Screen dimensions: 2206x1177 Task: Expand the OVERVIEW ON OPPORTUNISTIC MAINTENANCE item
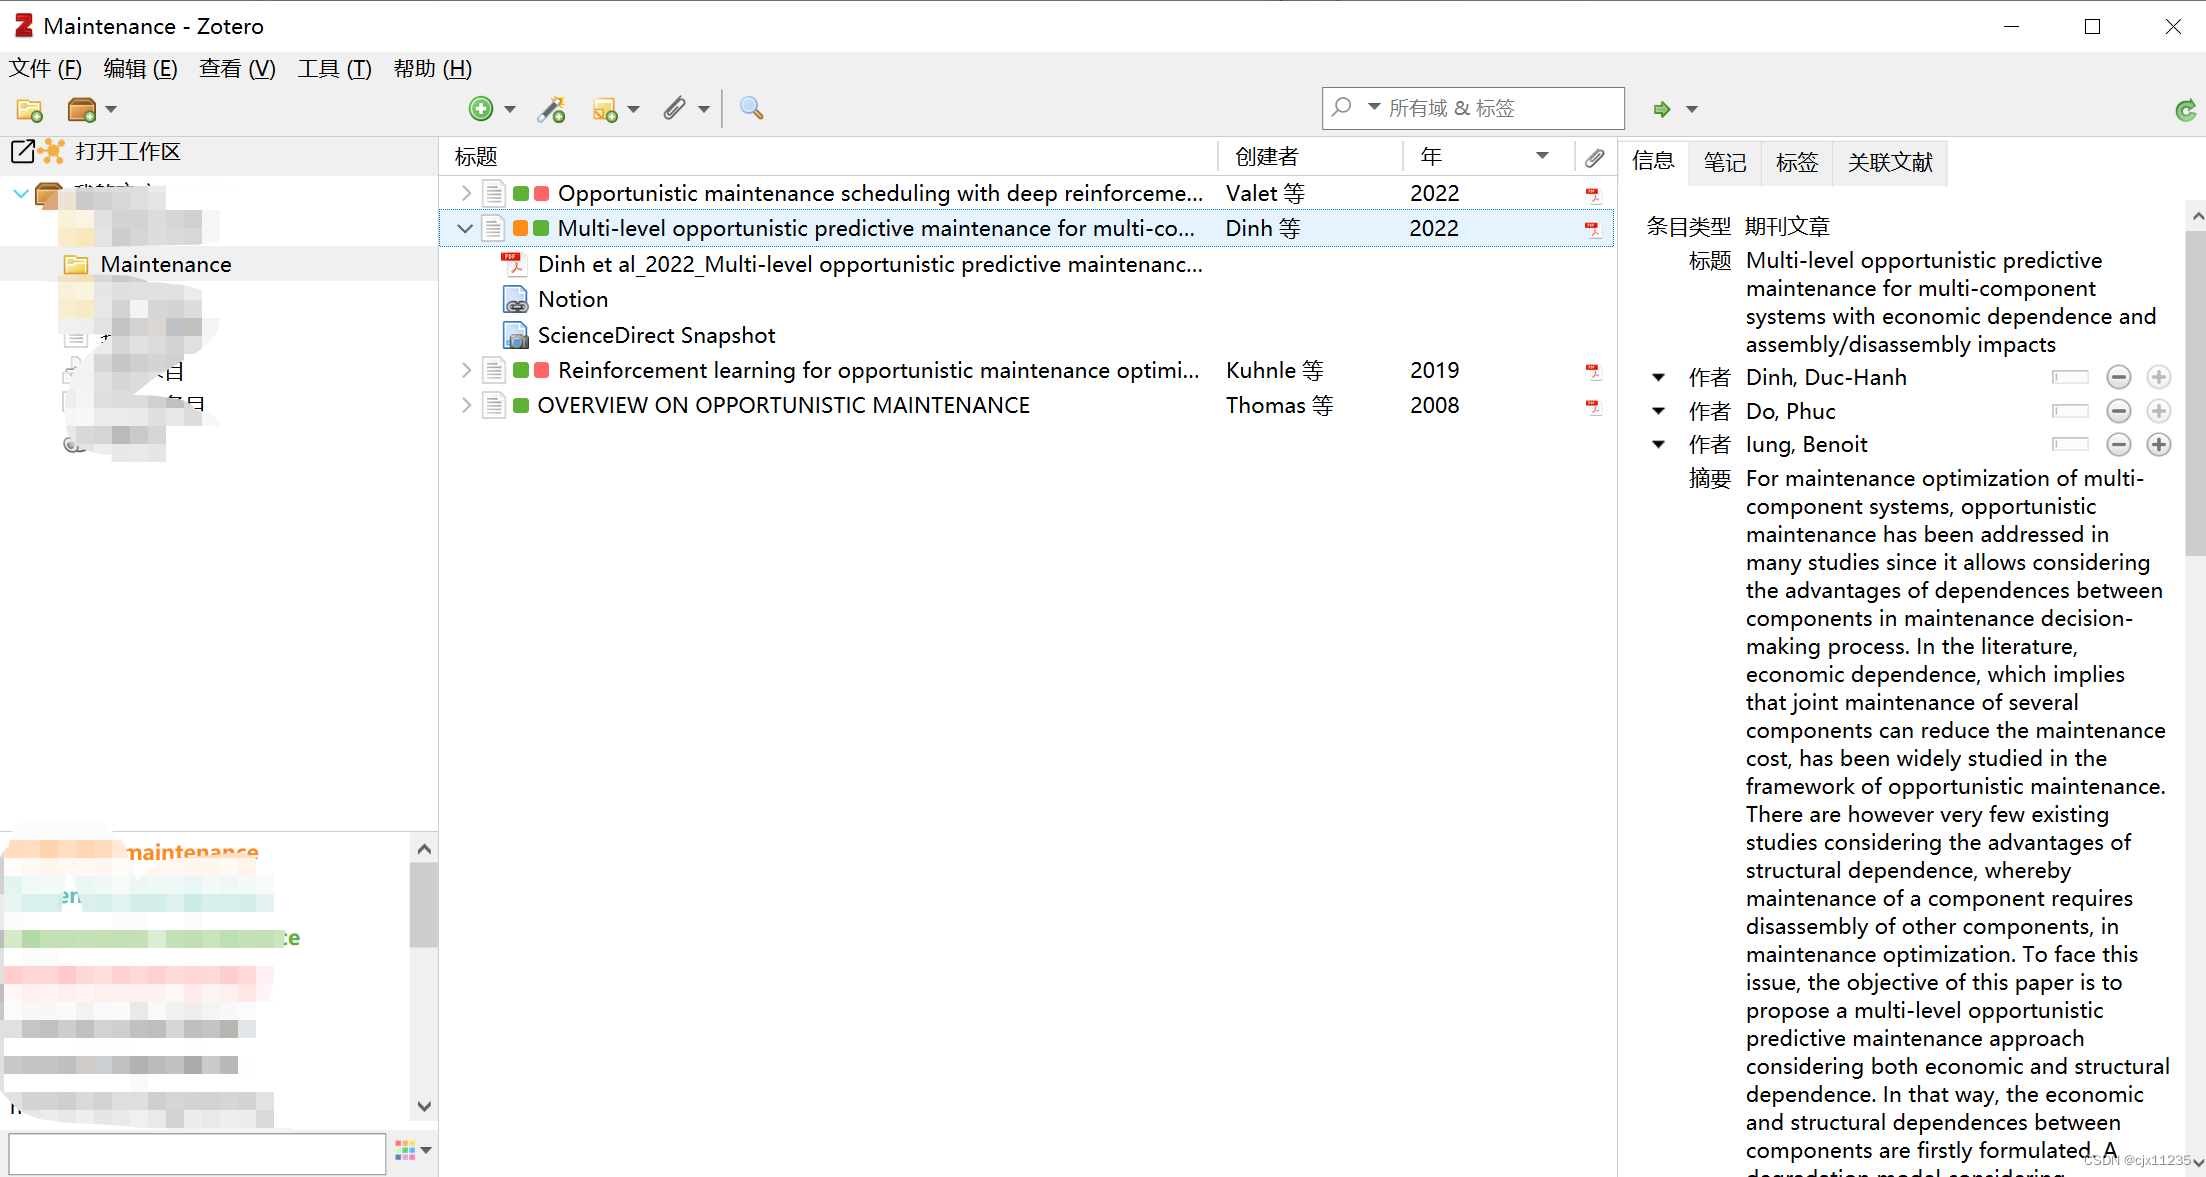point(465,405)
